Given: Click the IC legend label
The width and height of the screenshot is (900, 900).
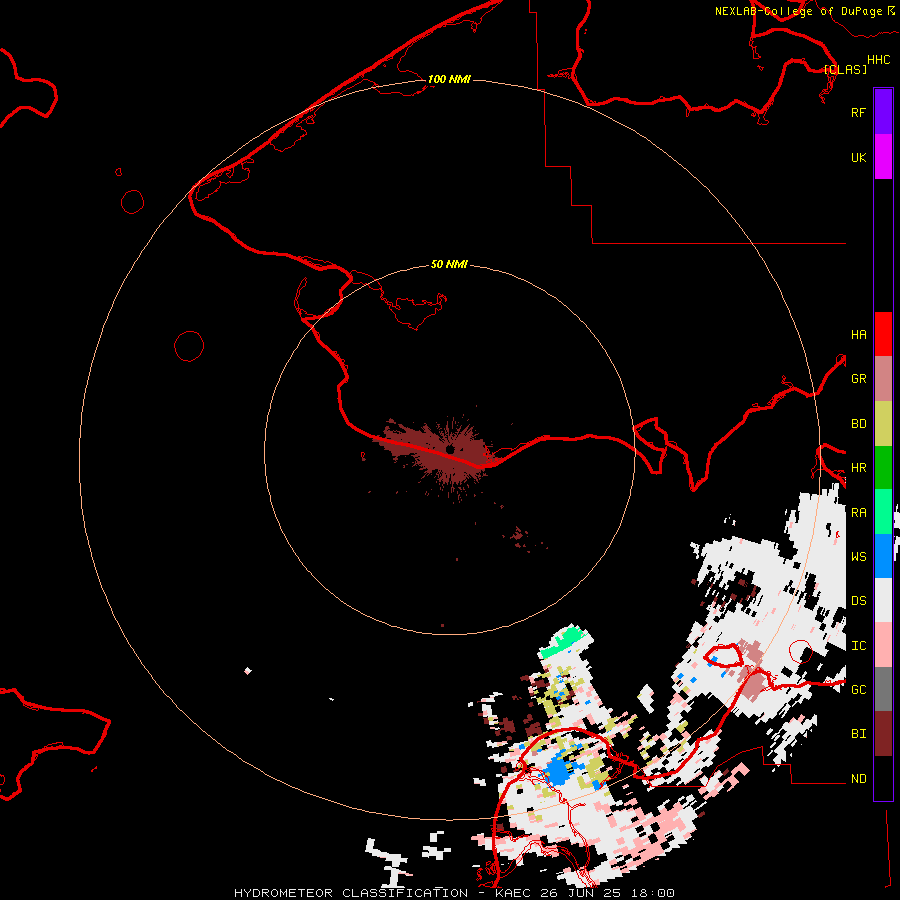Looking at the screenshot, I should [858, 645].
